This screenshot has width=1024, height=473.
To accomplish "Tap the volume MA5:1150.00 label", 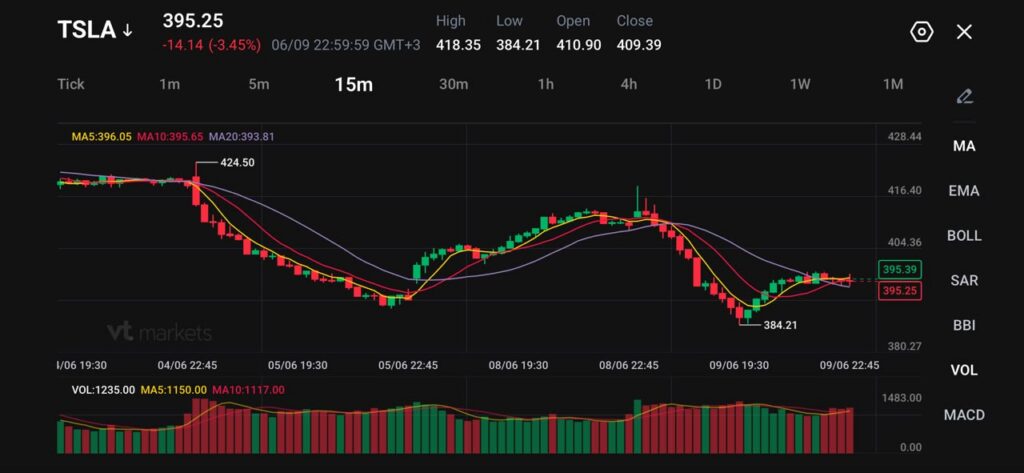I will (x=174, y=390).
